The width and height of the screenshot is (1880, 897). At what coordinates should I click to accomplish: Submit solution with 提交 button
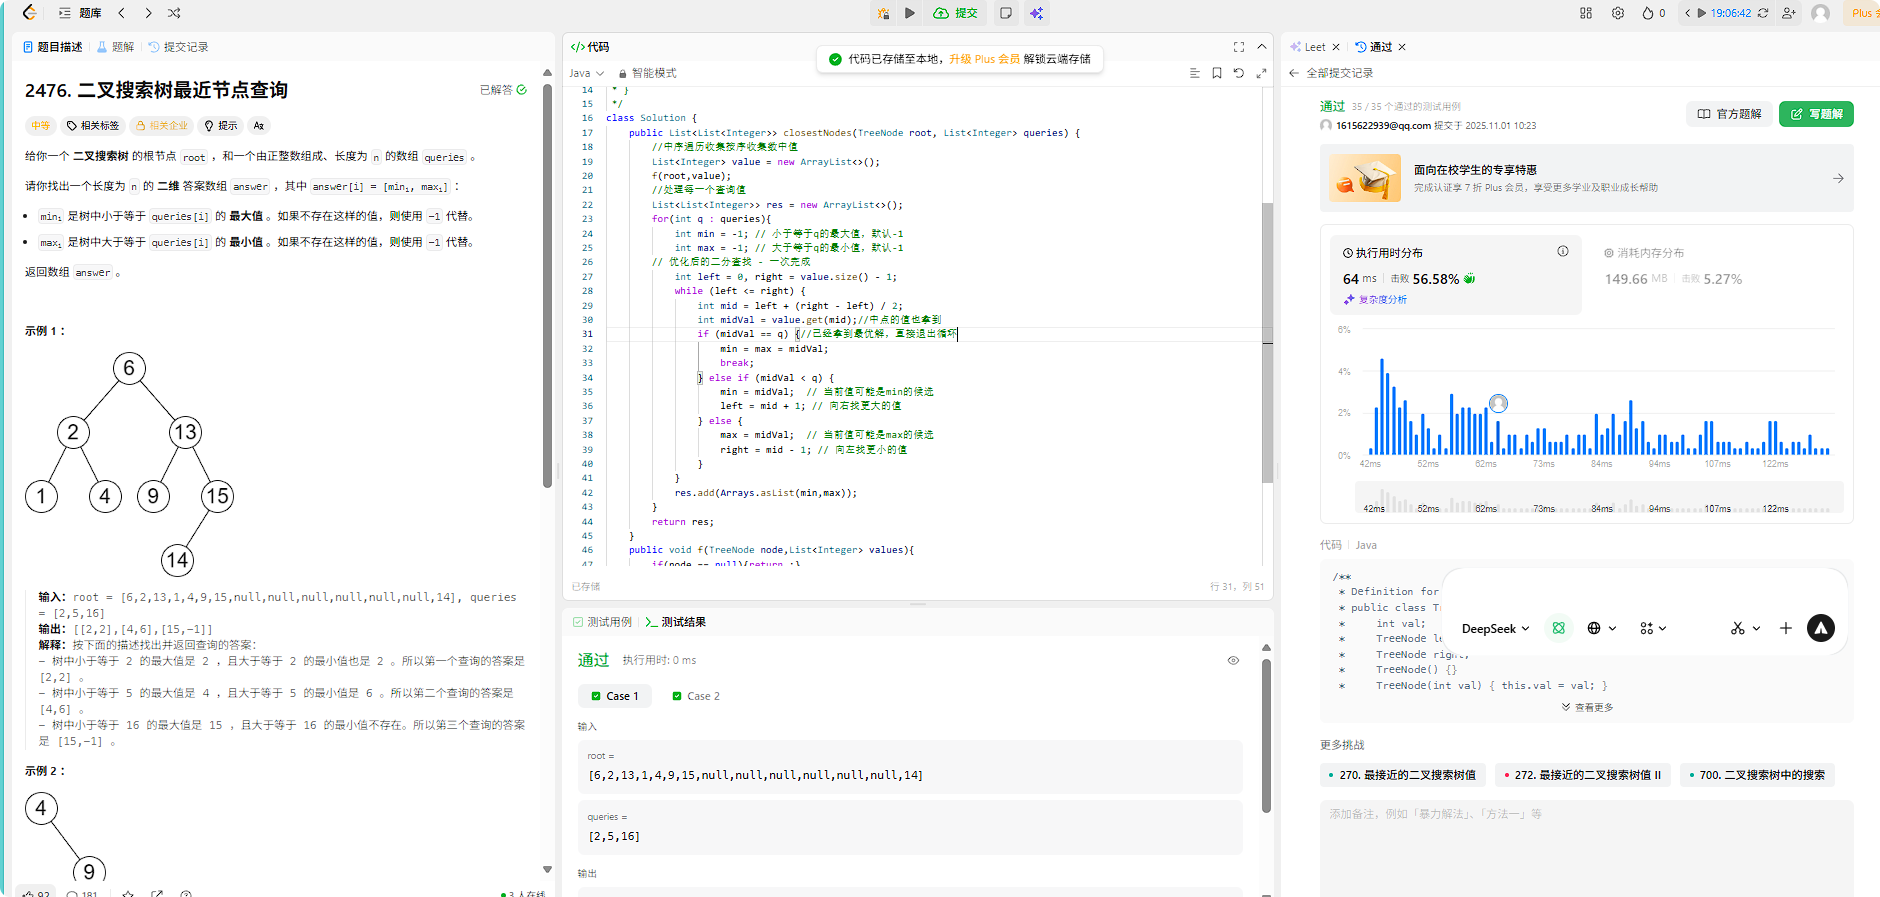[956, 13]
